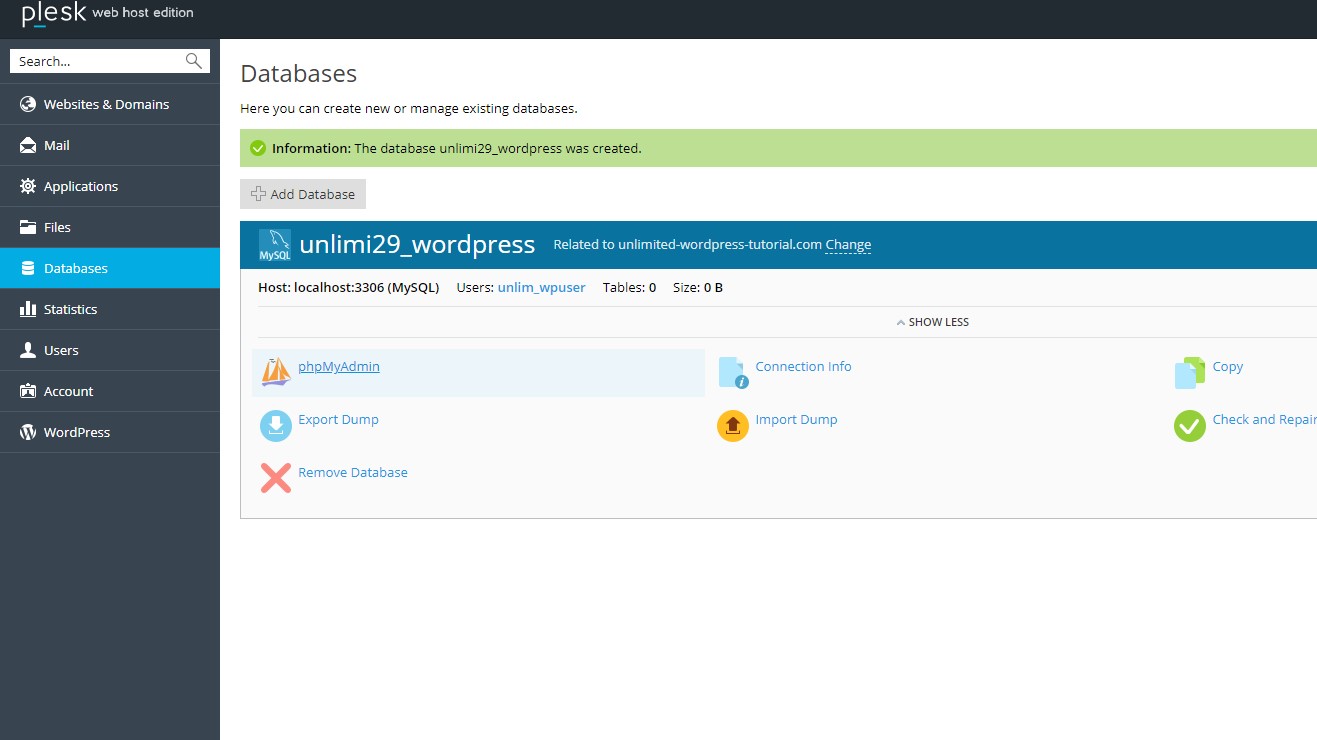
Task: Open Connection Info for the database
Action: [803, 366]
